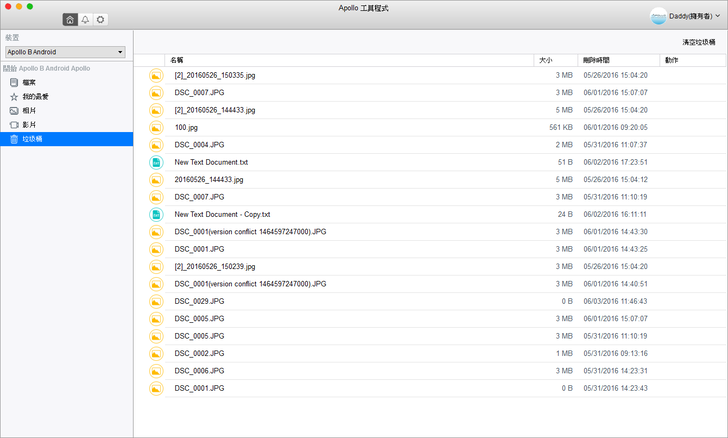The width and height of the screenshot is (728, 438).
Task: Click the Daddy user avatar icon
Action: [x=659, y=16]
